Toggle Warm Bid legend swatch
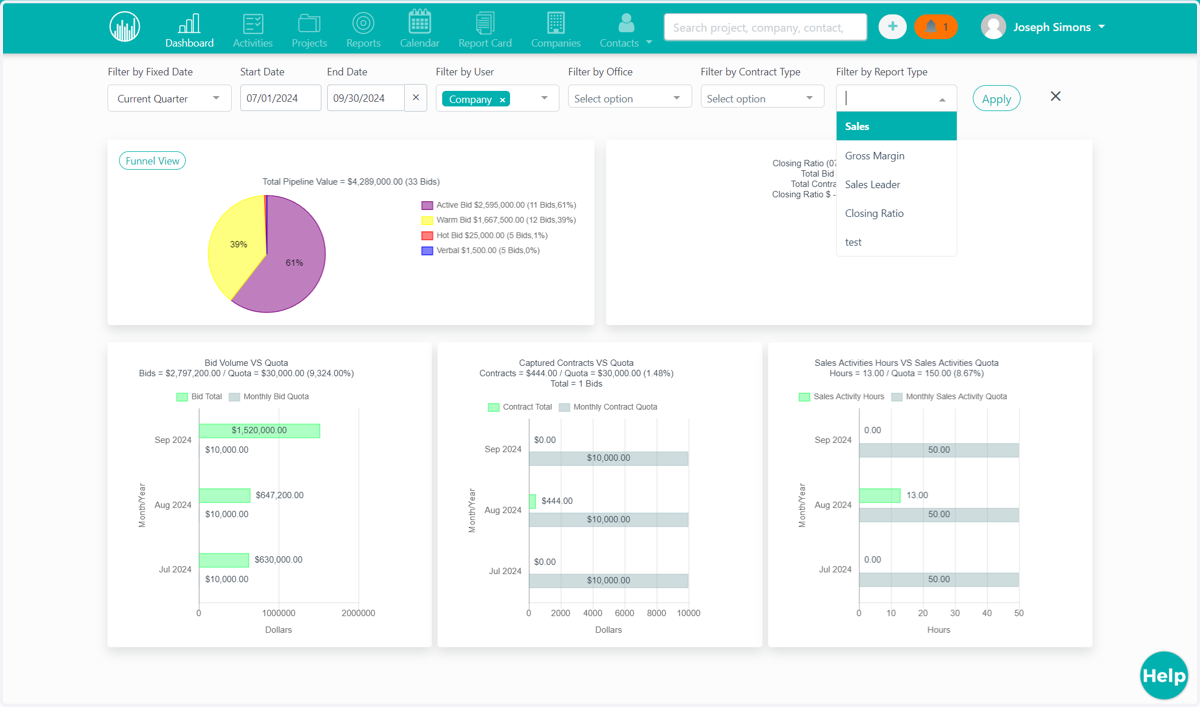1200x707 pixels. 427,220
